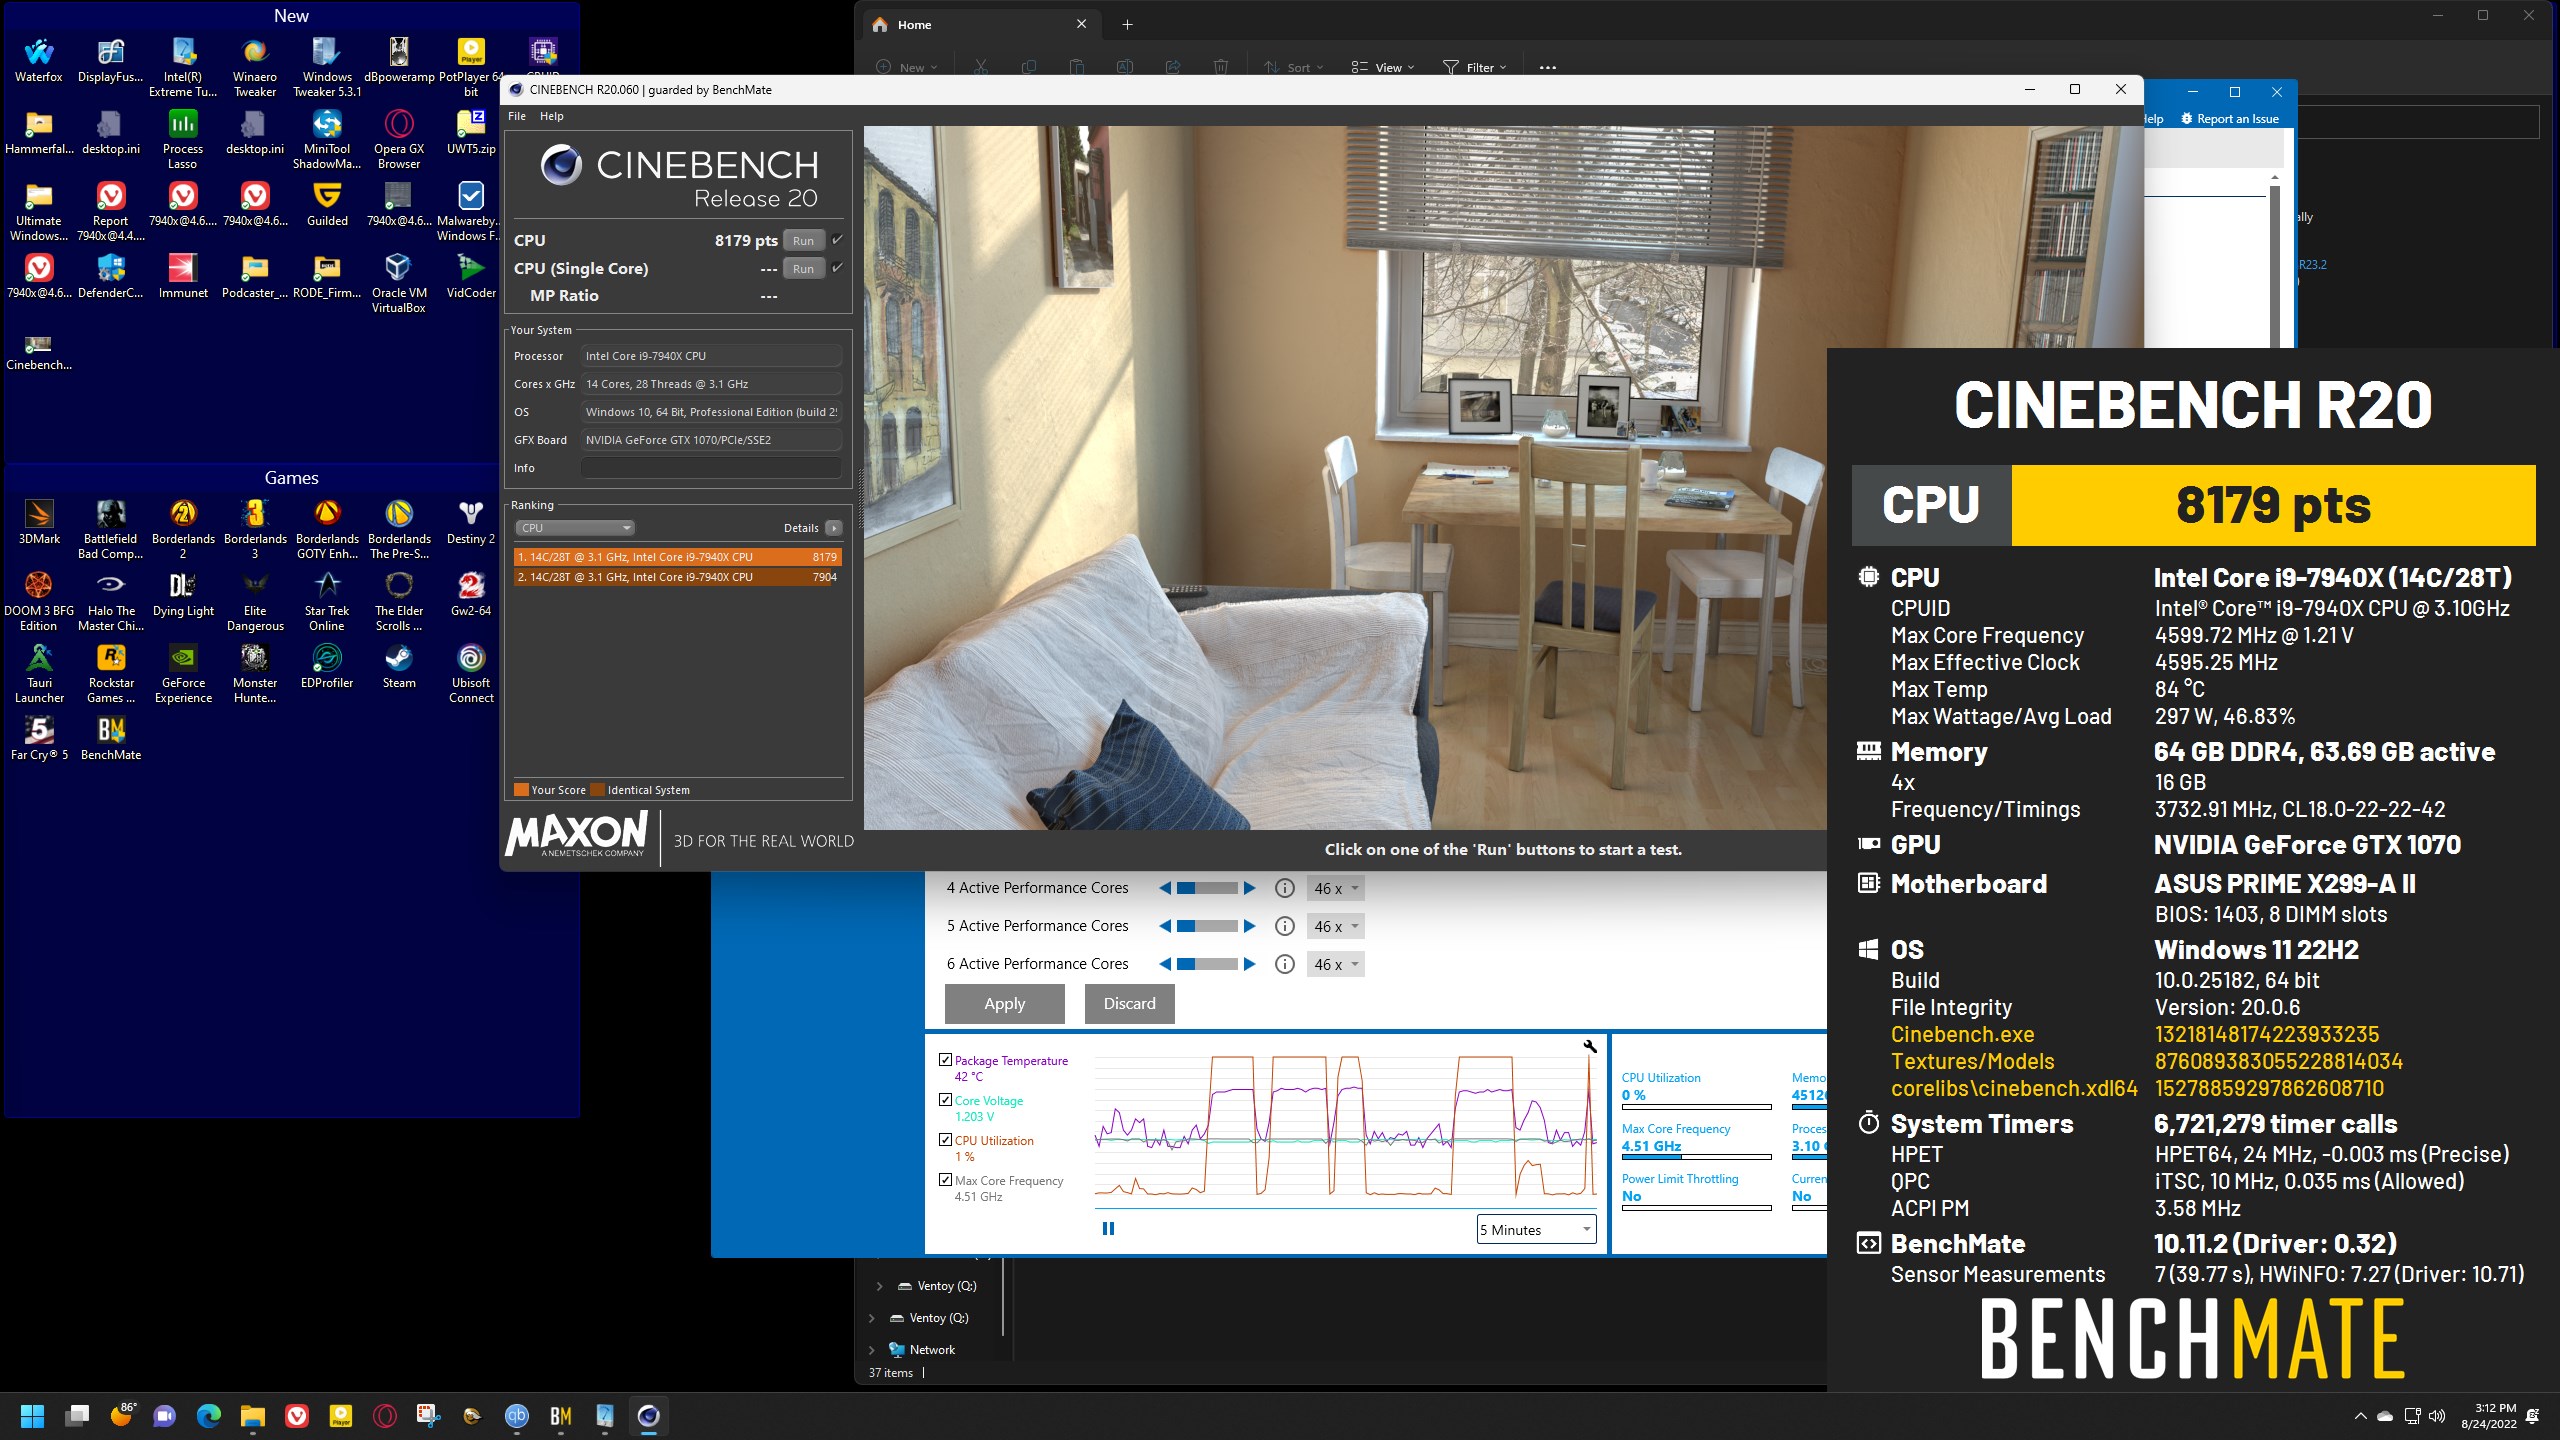Image resolution: width=2560 pixels, height=1440 pixels.
Task: Select the Steam shortcut icon
Action: point(399,666)
